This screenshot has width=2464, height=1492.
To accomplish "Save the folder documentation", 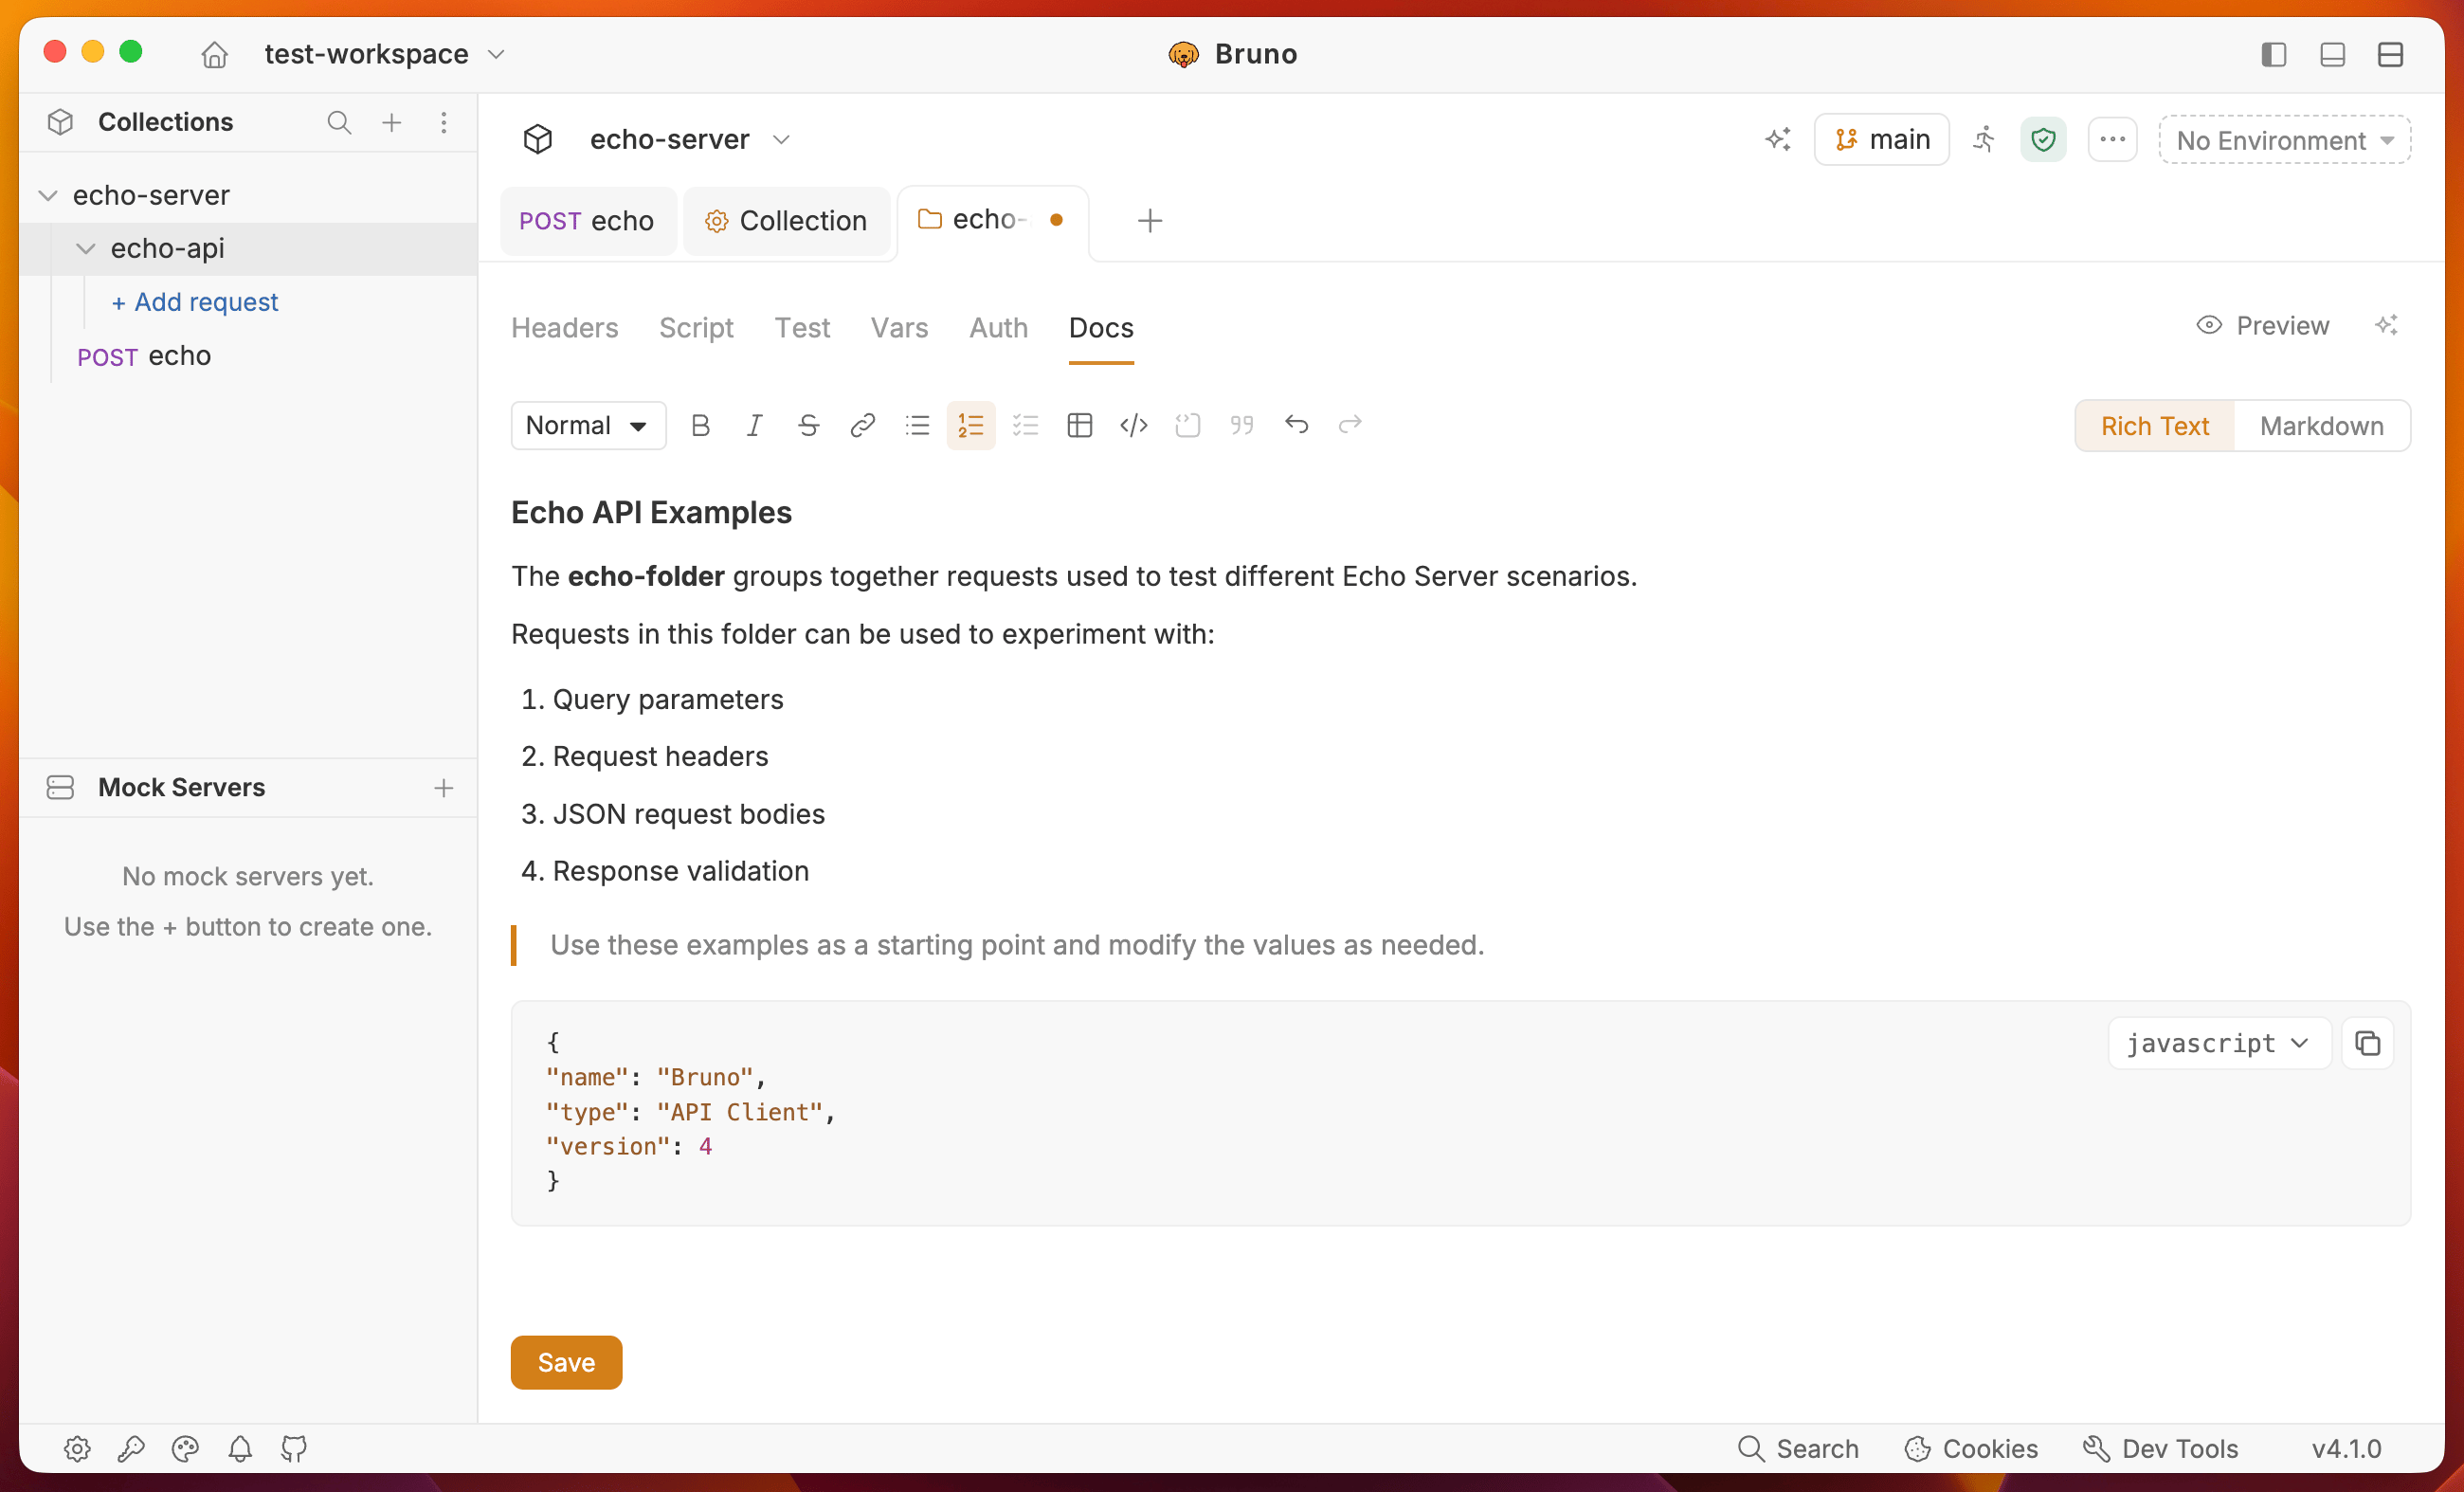I will point(566,1362).
